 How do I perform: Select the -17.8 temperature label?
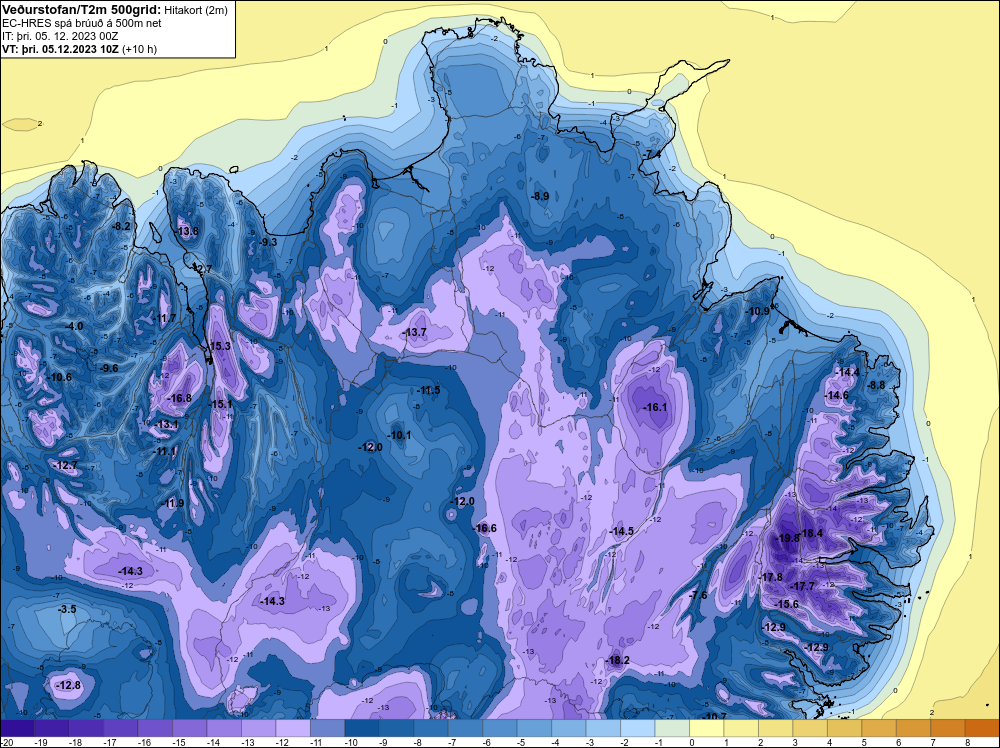pyautogui.click(x=771, y=577)
